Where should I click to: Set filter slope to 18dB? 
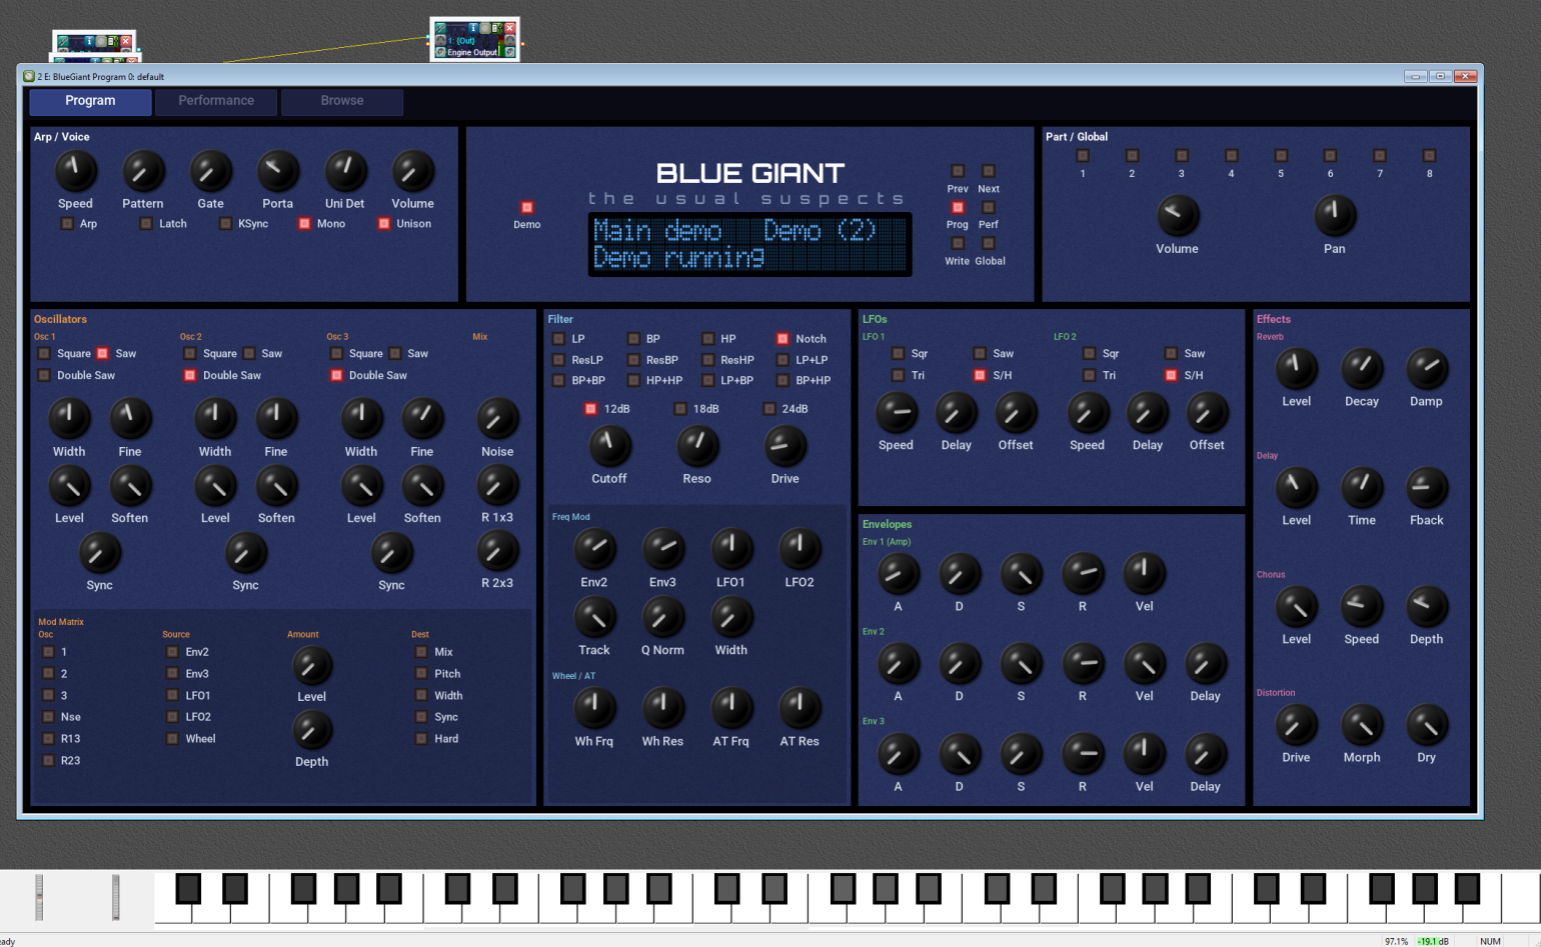pos(680,409)
